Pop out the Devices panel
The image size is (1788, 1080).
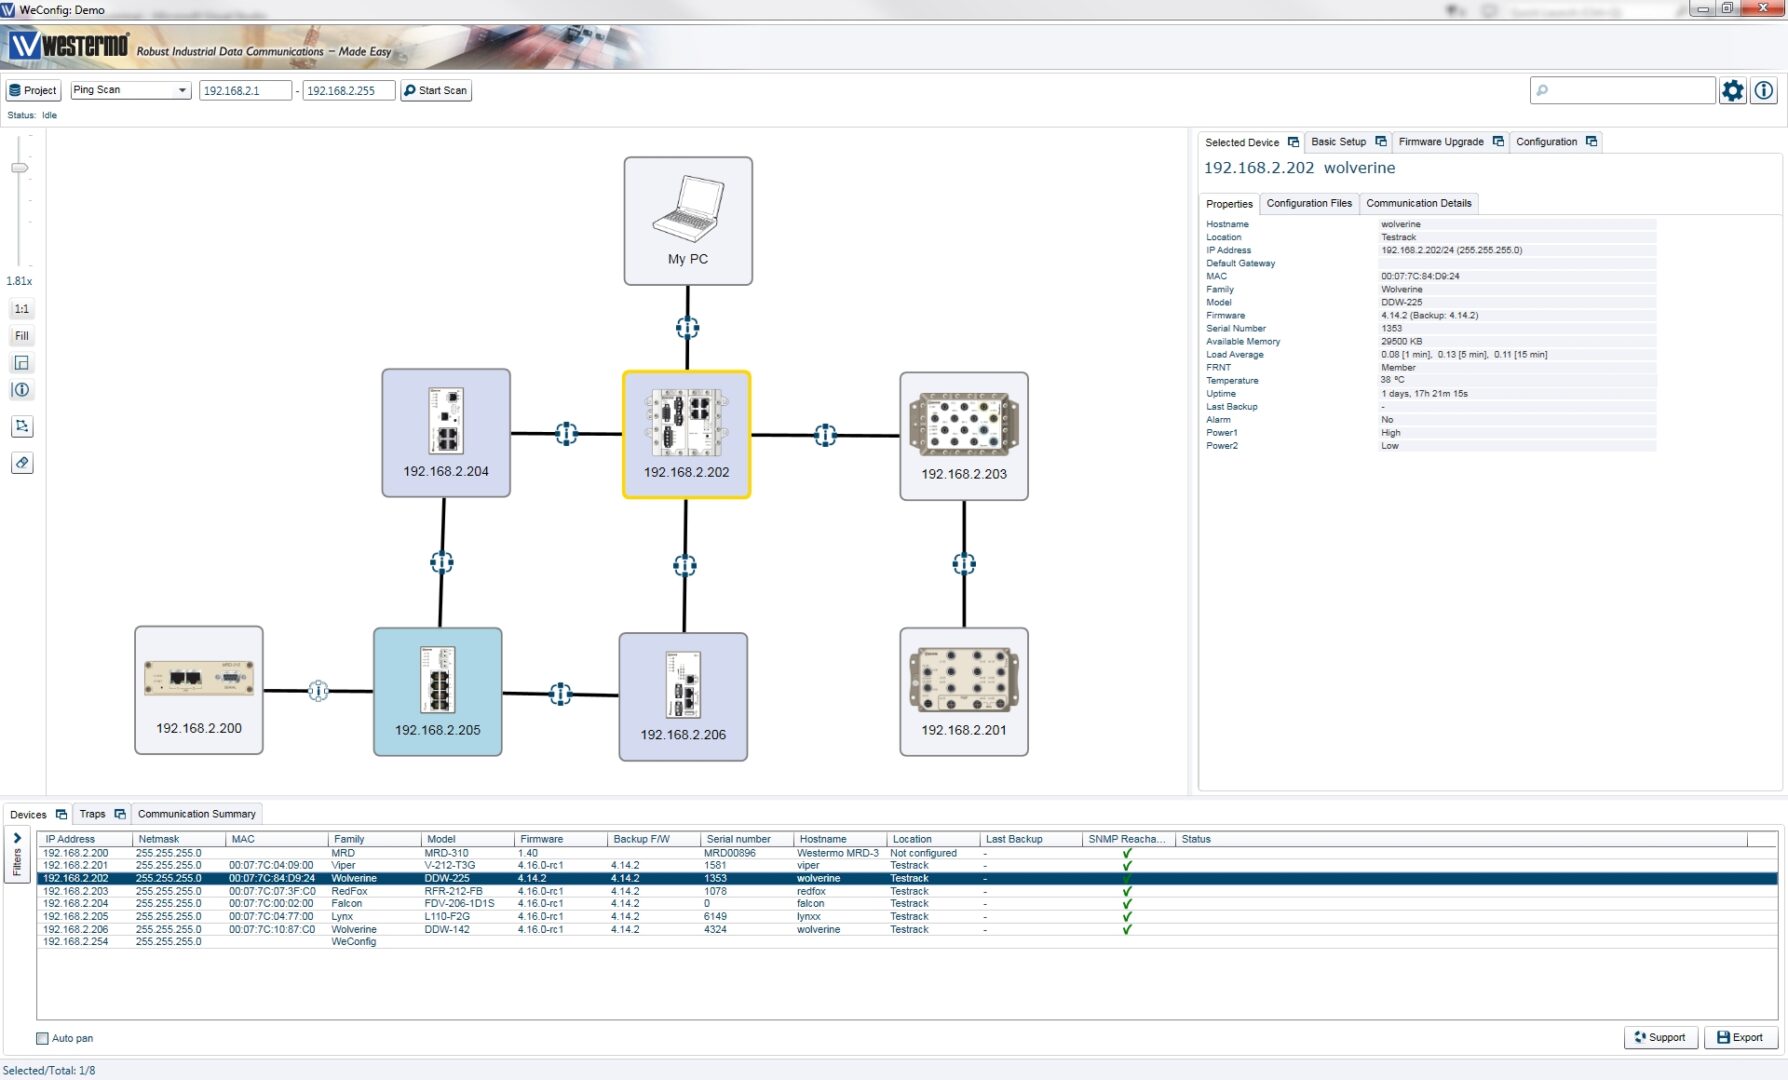click(x=61, y=814)
